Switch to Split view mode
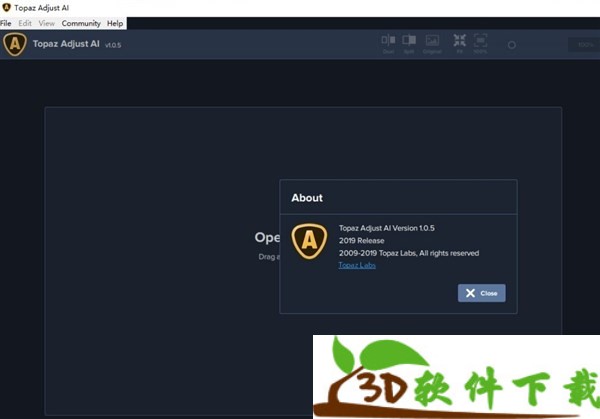Viewport: 600px width, 419px height. [409, 44]
